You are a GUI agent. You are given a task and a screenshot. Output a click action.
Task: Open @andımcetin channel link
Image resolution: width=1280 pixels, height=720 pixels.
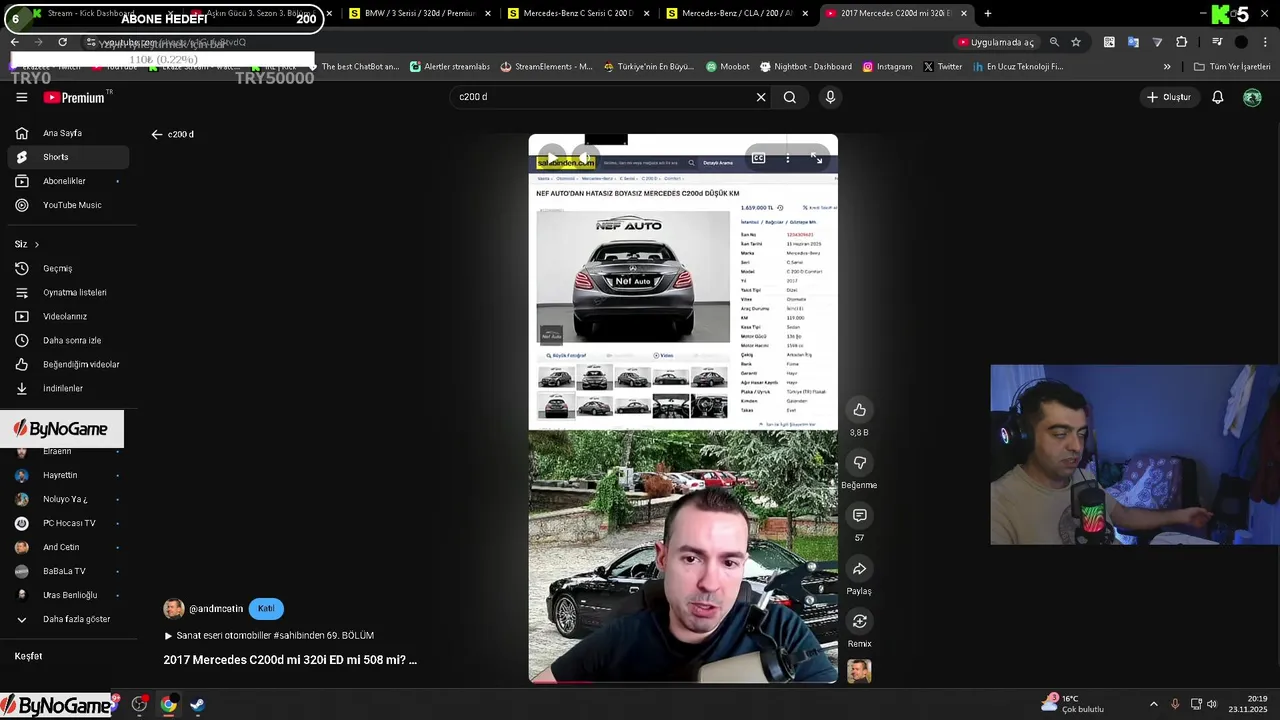[x=216, y=608]
